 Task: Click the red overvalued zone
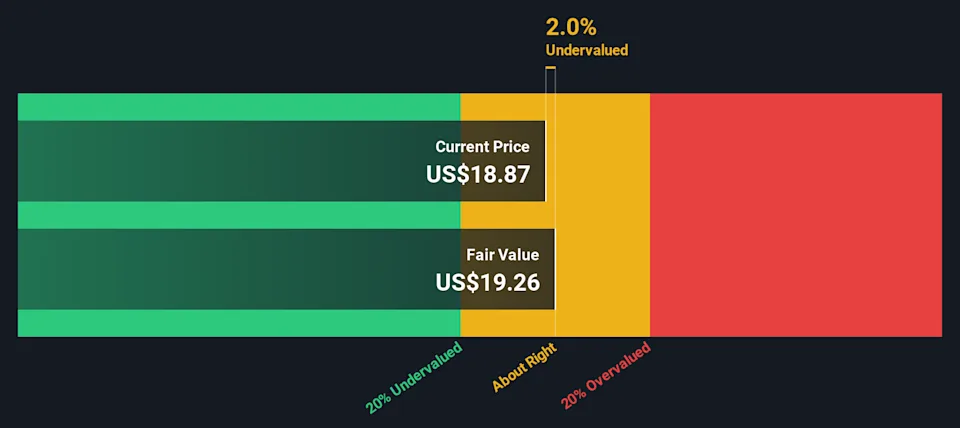click(x=795, y=215)
